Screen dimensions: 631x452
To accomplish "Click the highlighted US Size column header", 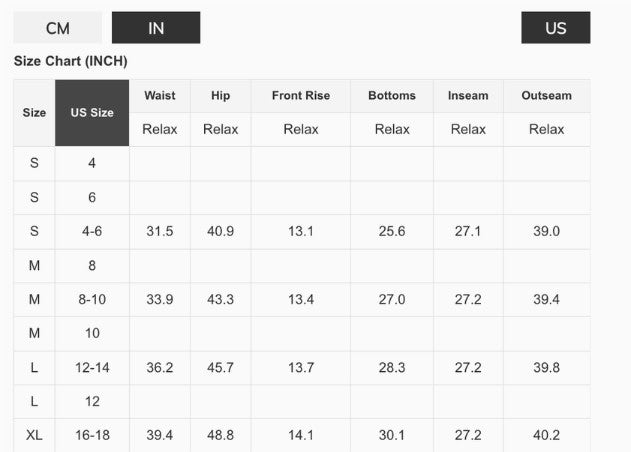I will 92,113.
